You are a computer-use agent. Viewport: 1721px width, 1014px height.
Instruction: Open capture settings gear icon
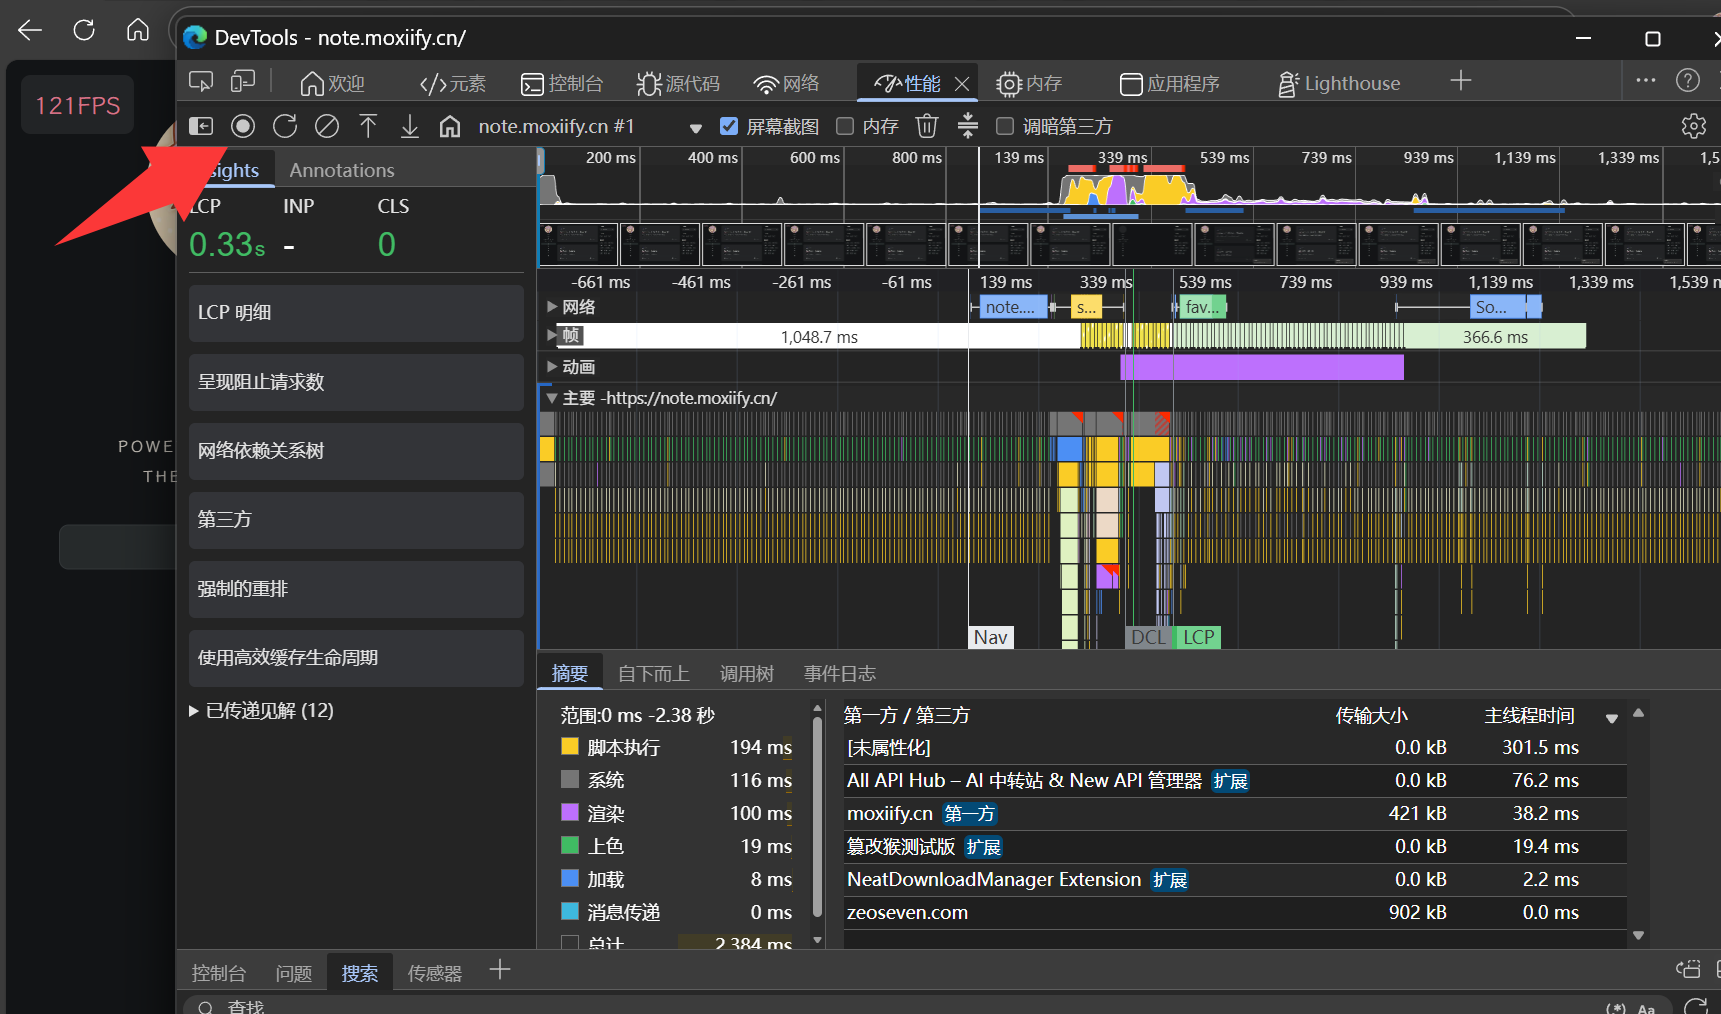point(1693,126)
